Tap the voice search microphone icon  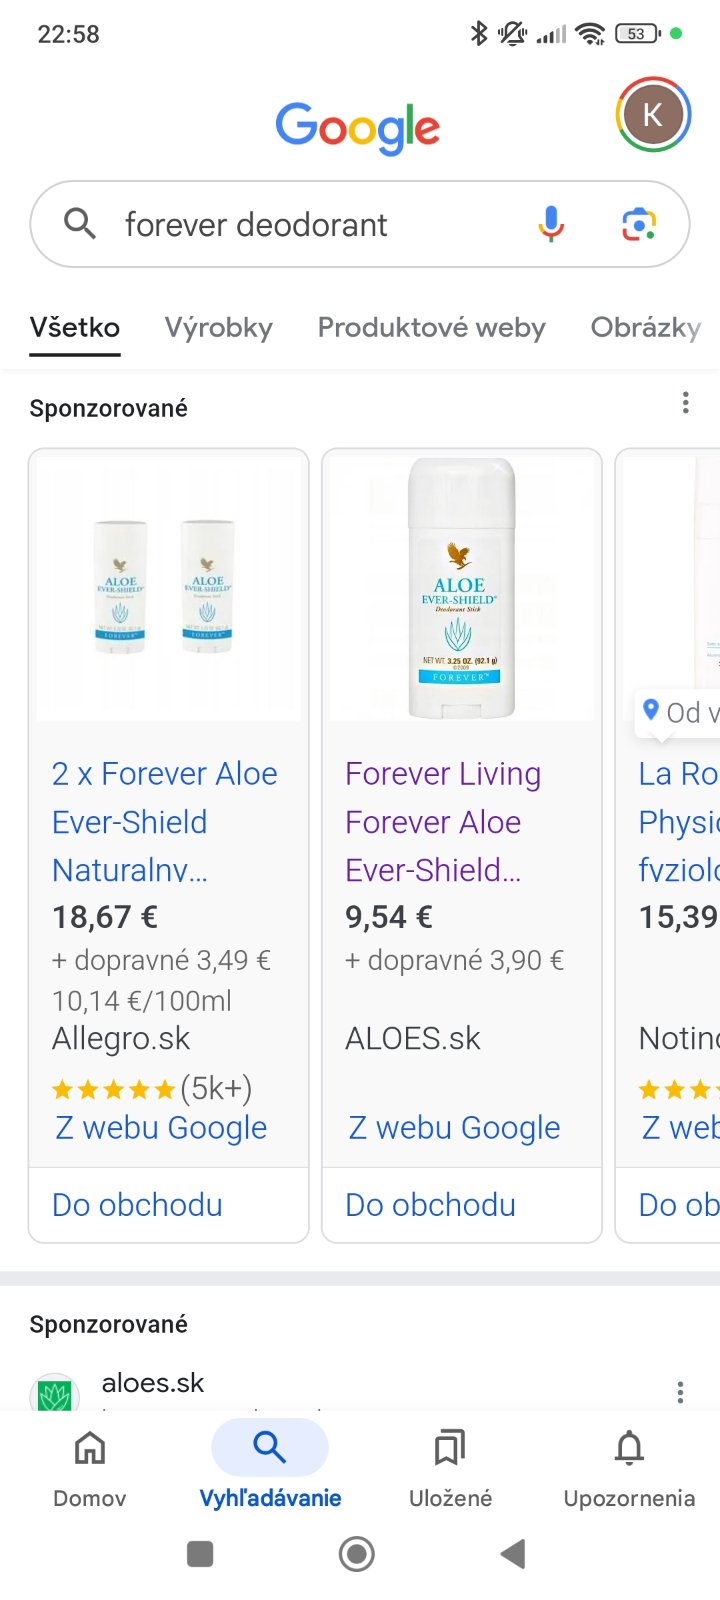(551, 224)
